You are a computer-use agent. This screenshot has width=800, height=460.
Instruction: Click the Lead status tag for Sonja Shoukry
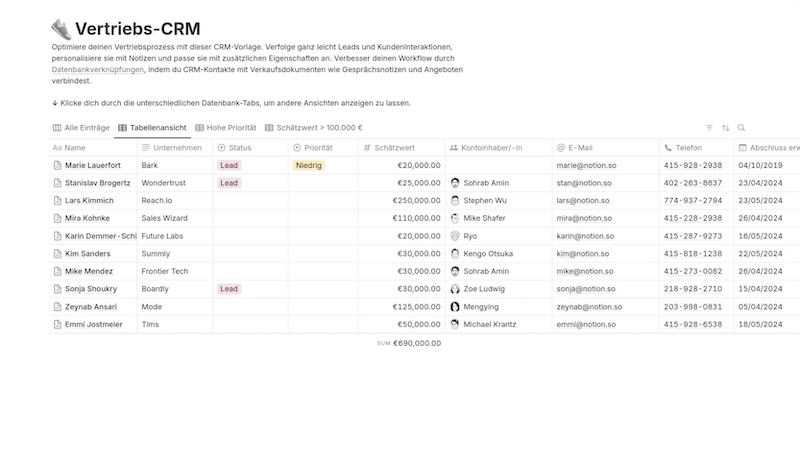229,289
